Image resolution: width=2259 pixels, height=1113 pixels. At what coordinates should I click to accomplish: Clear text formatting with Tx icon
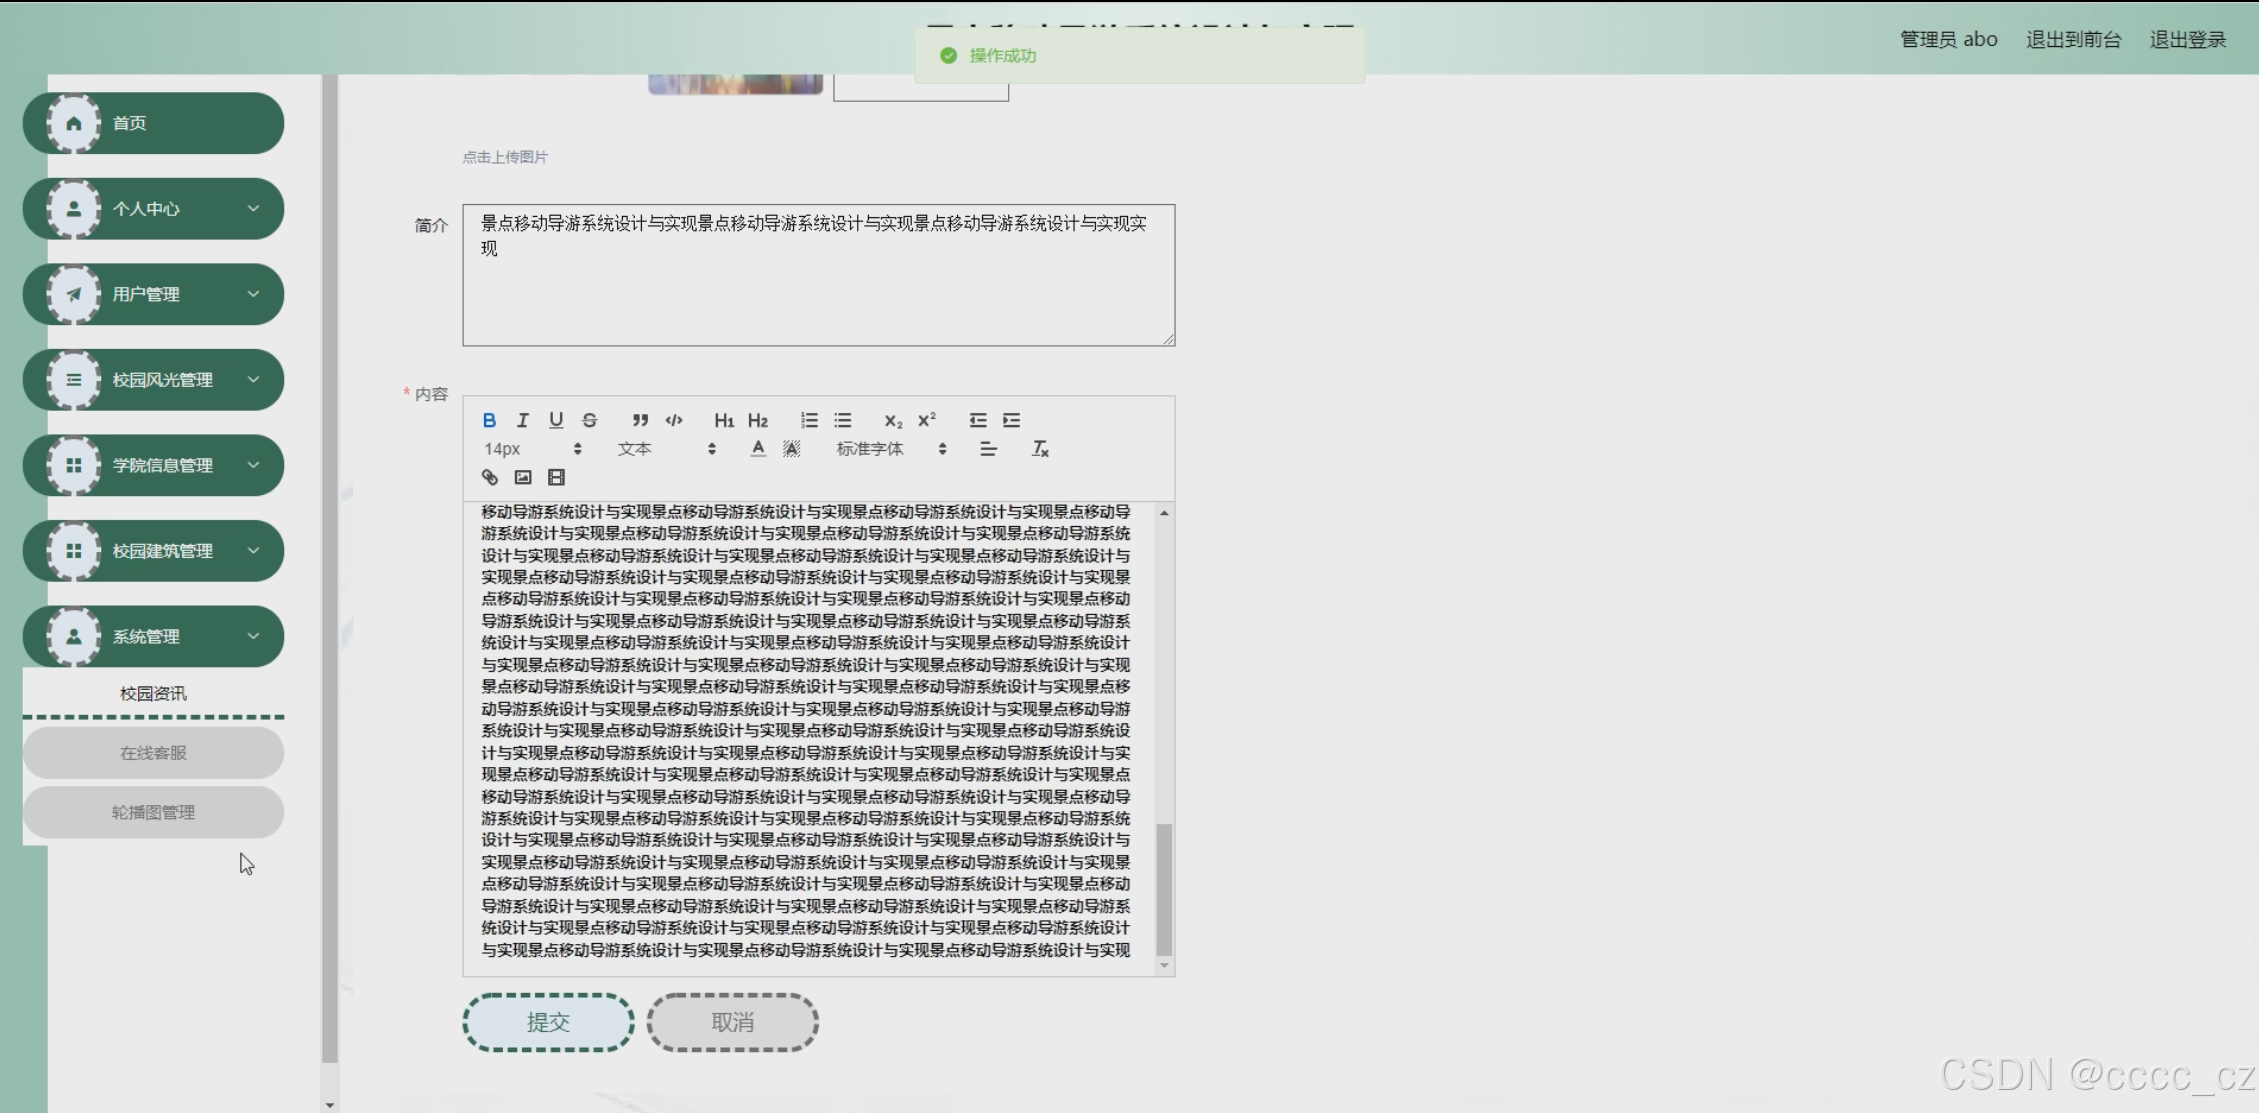tap(1040, 449)
